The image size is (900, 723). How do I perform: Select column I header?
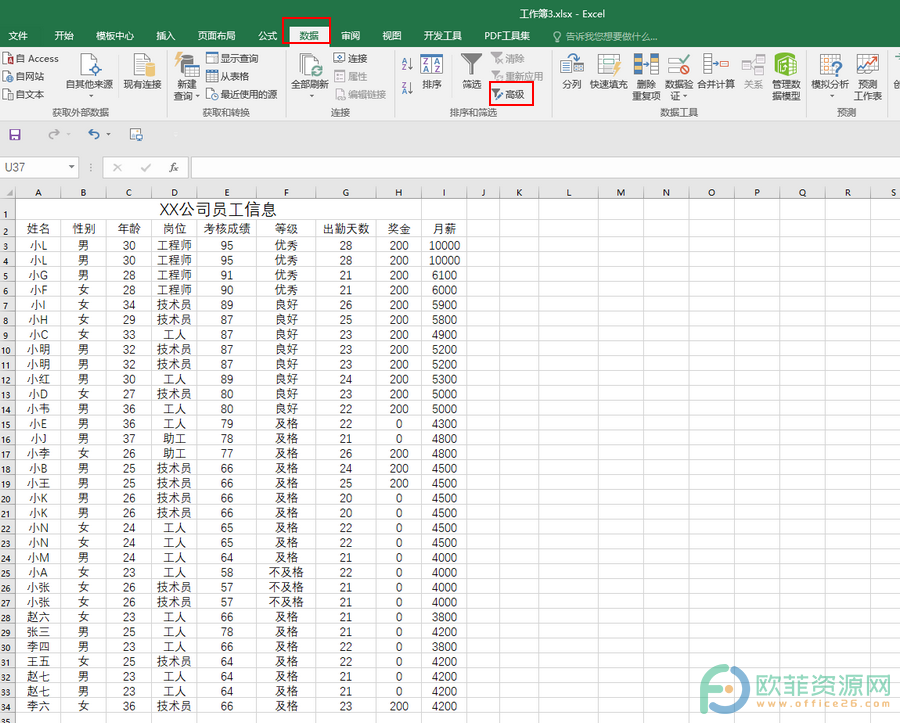coord(444,193)
